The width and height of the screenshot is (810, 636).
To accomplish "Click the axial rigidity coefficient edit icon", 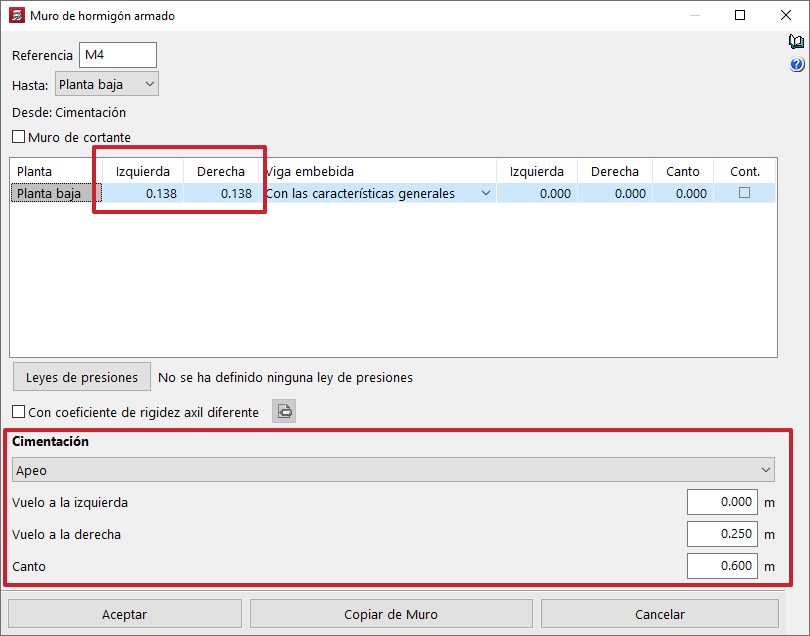I will pos(284,411).
